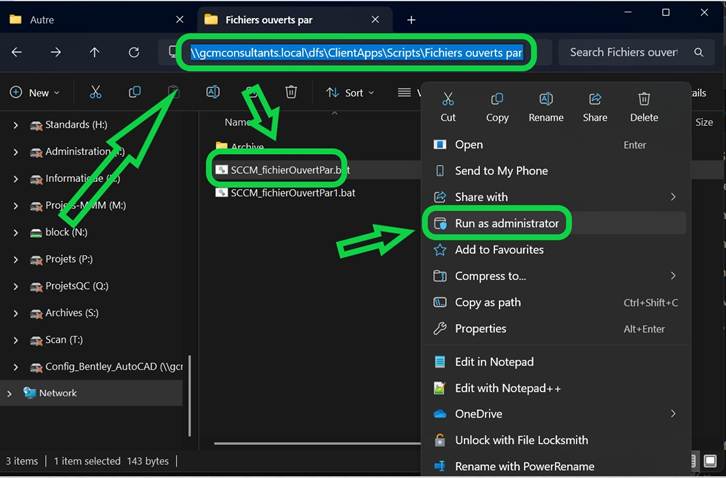Select Open in the context menu

click(x=556, y=145)
